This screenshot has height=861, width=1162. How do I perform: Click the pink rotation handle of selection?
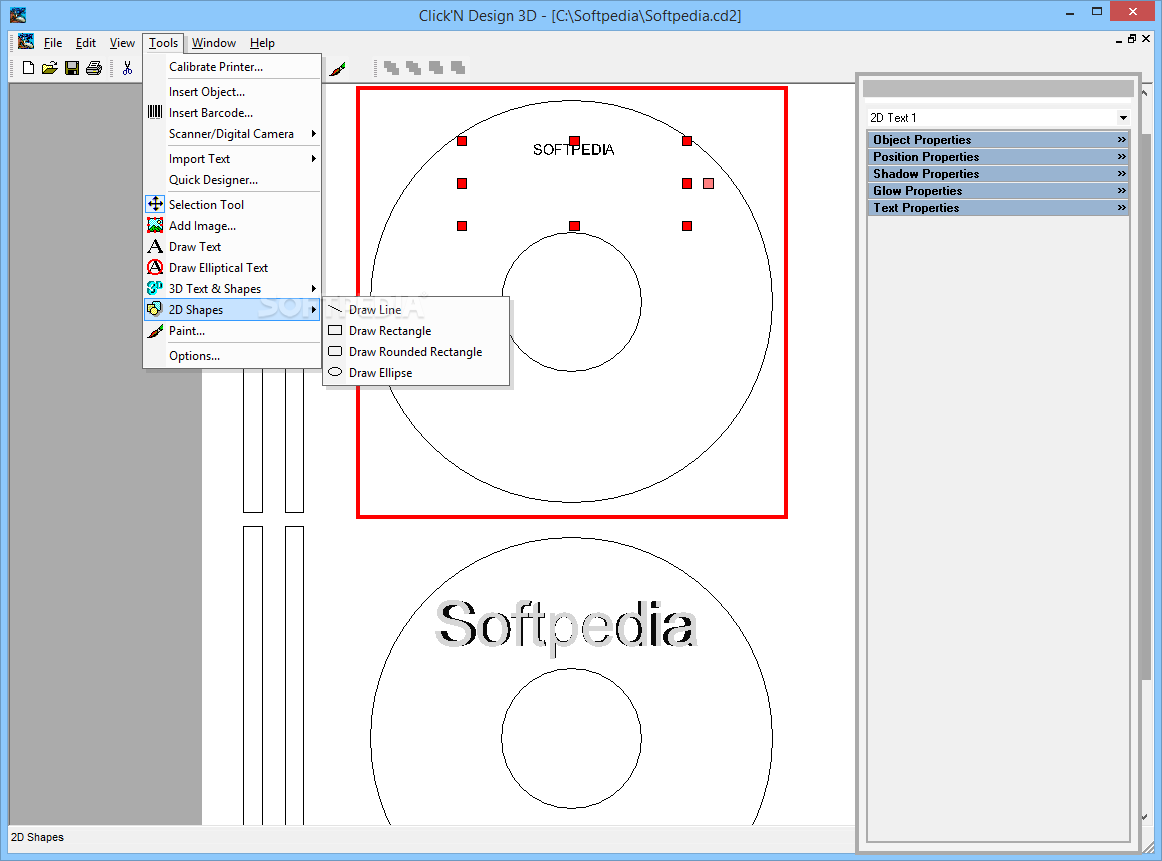708,183
